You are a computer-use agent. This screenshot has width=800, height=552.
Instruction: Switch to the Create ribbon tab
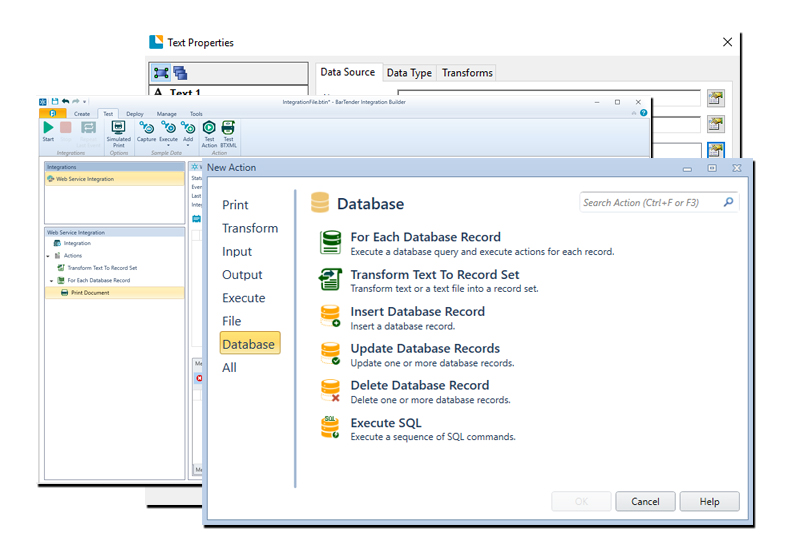point(82,114)
